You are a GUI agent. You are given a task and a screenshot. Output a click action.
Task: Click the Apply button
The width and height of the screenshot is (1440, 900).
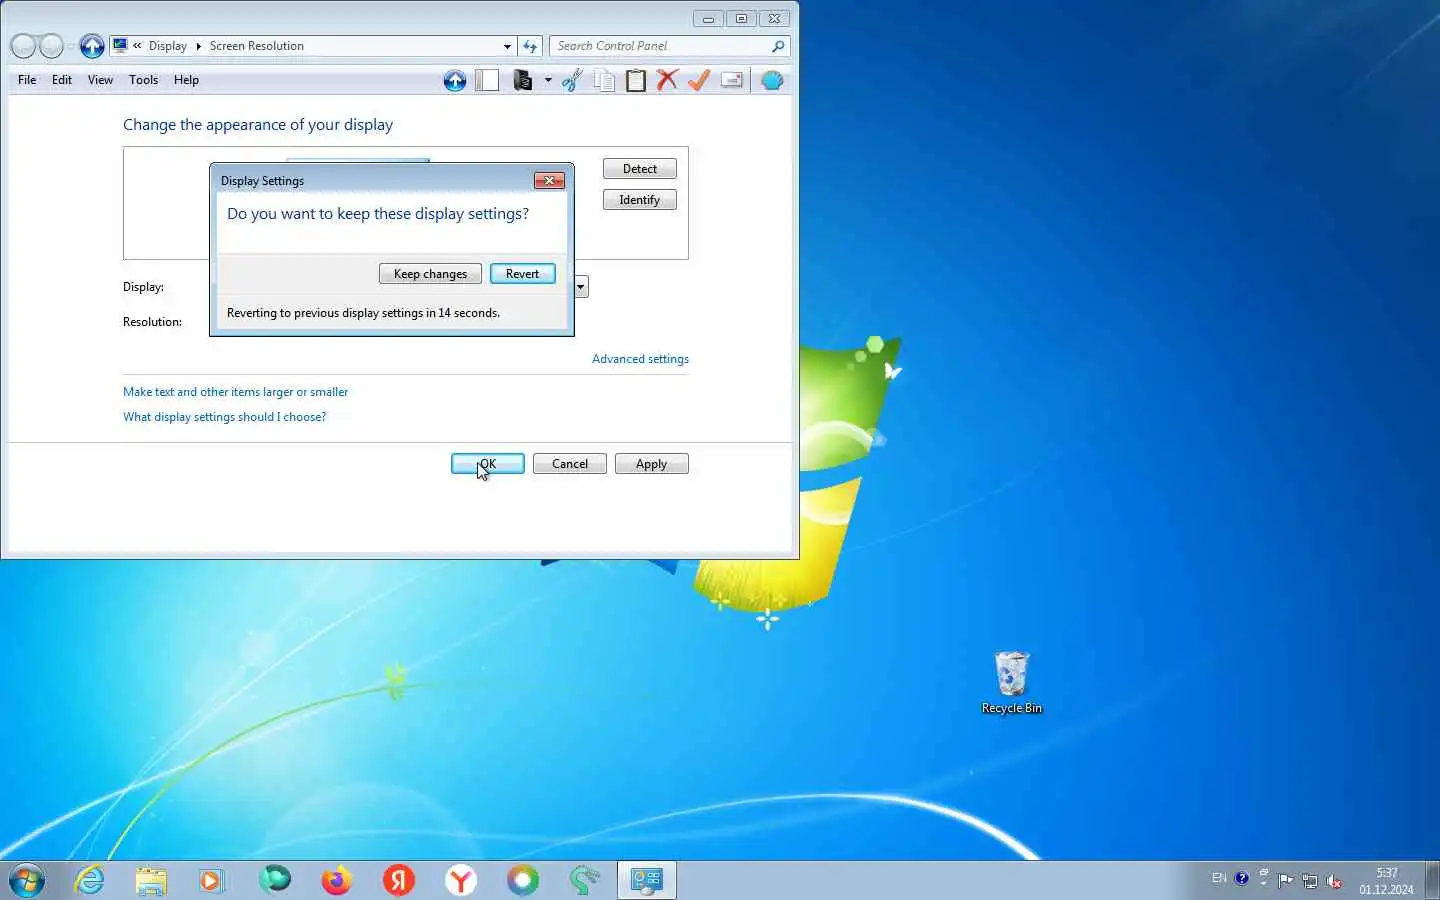tap(651, 464)
